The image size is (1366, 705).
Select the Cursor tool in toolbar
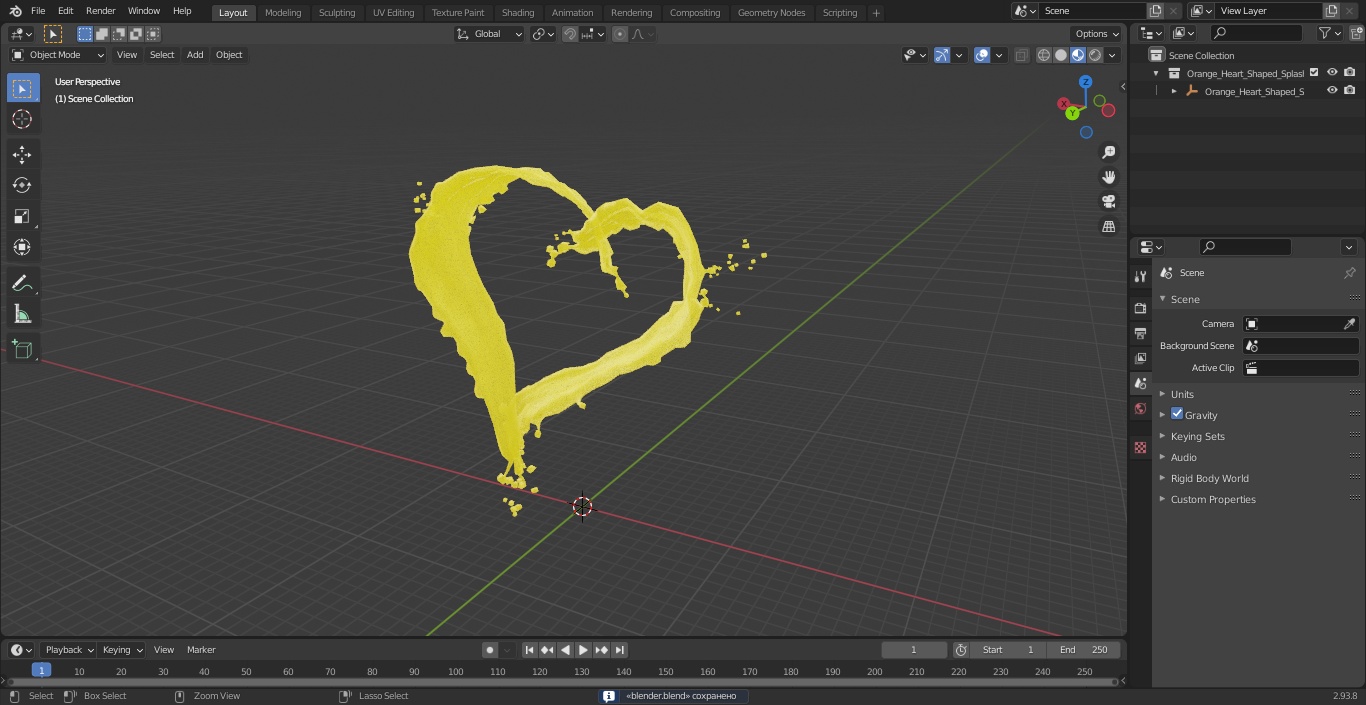click(x=22, y=120)
